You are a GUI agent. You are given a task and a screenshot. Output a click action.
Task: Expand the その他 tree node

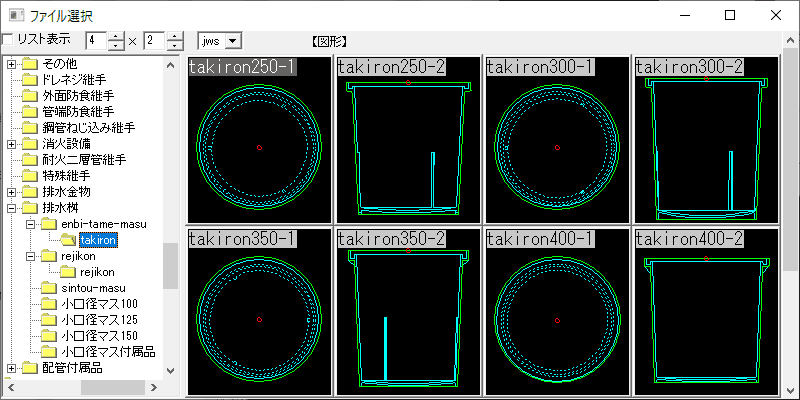12,64
